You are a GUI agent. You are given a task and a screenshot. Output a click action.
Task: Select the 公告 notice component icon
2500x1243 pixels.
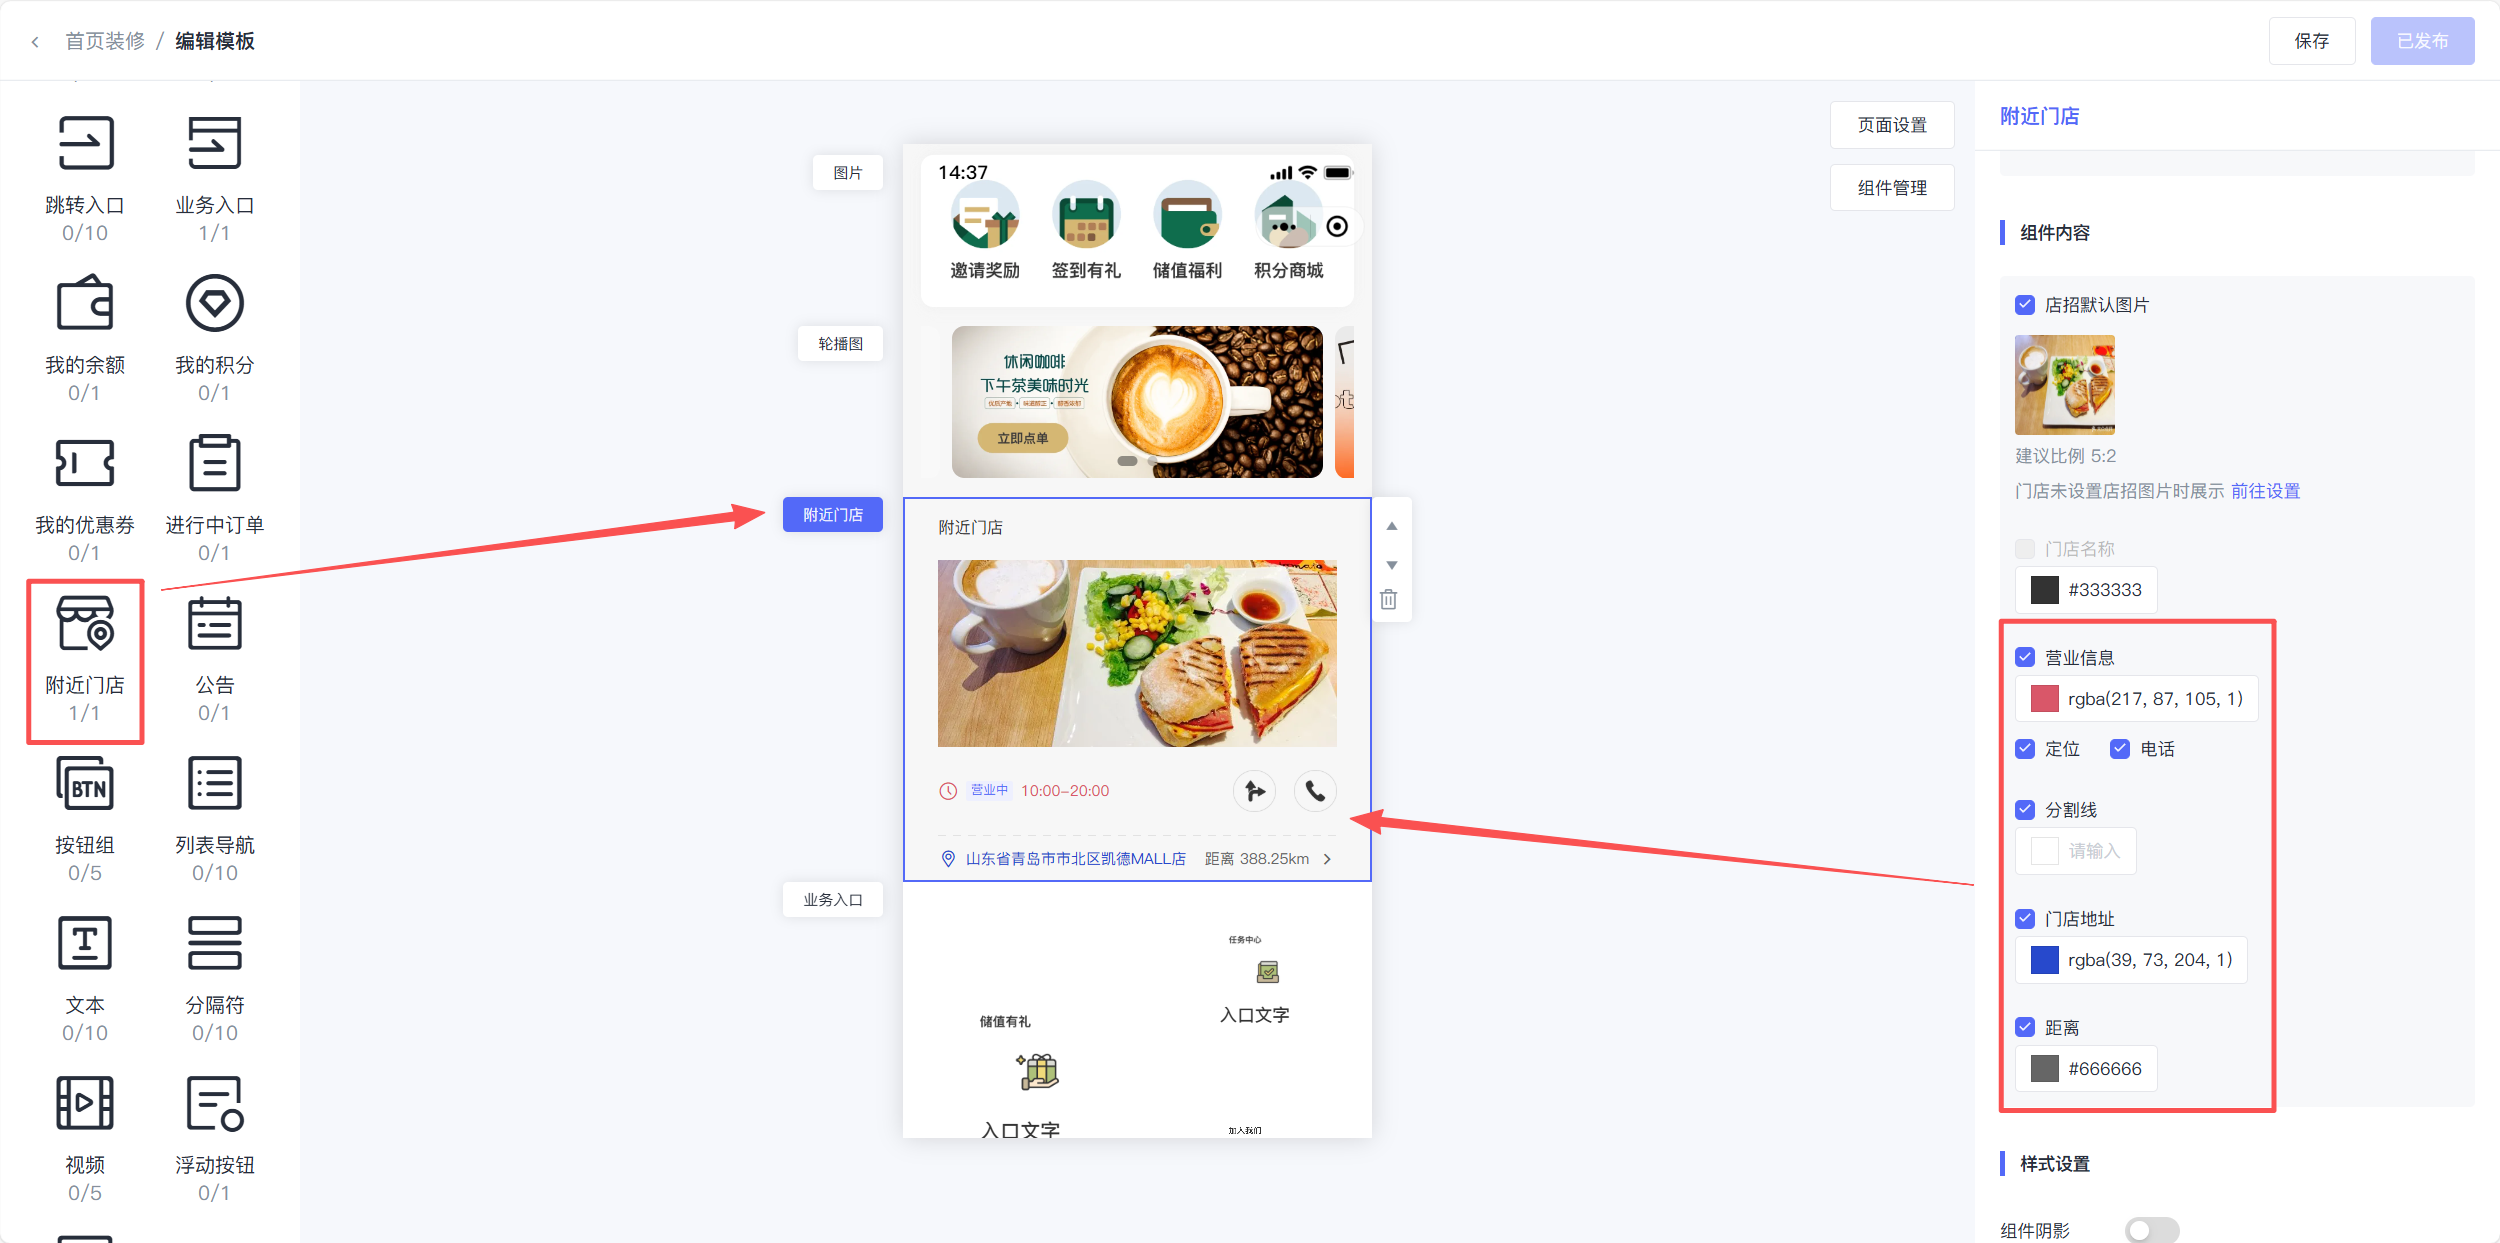215,623
